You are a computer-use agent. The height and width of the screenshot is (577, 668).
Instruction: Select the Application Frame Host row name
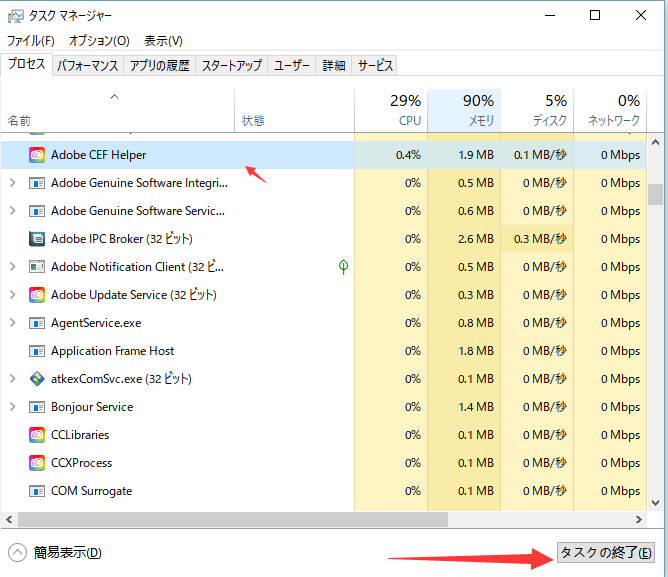coord(112,351)
